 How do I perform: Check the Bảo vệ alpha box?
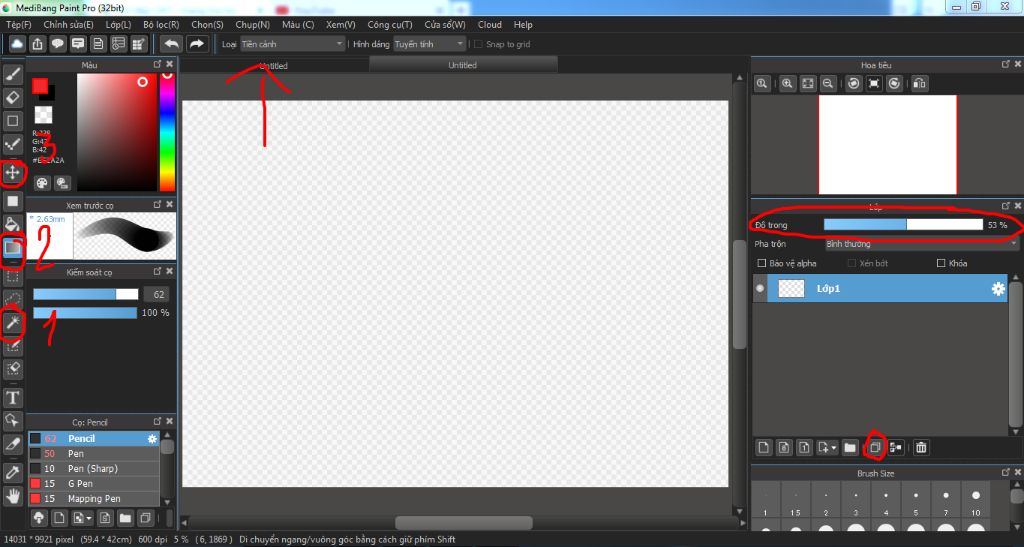click(761, 263)
